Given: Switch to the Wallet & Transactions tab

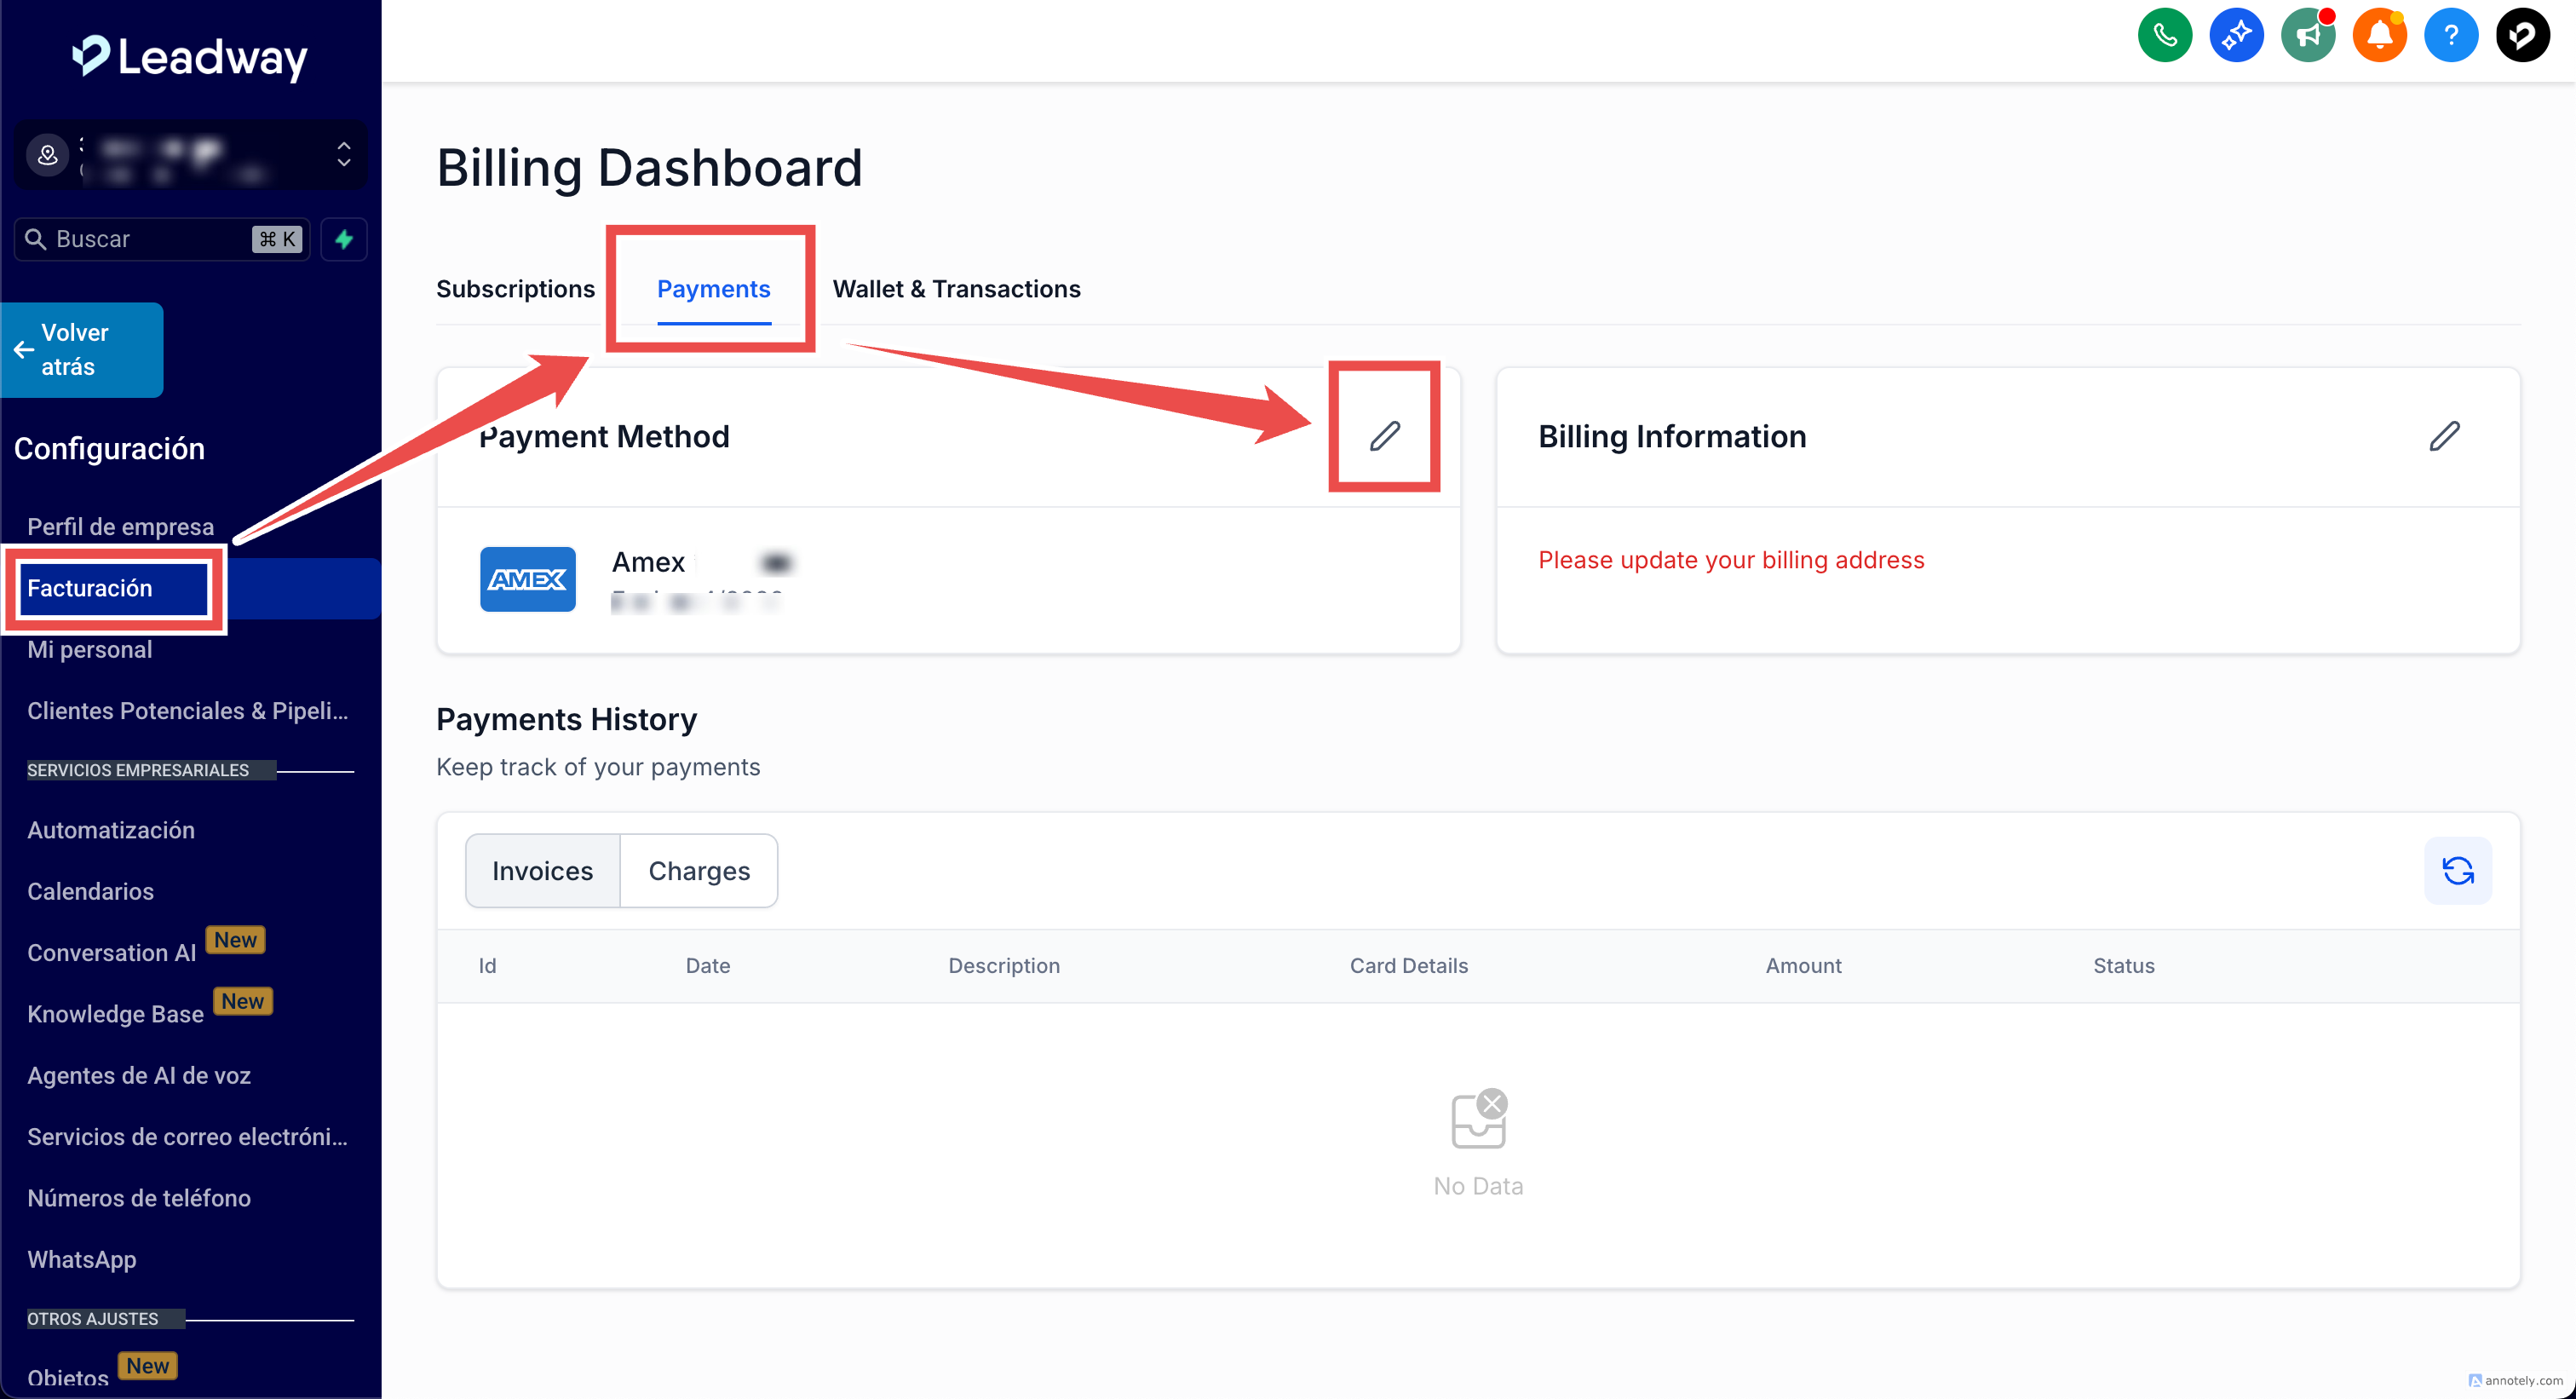Looking at the screenshot, I should click(x=956, y=289).
